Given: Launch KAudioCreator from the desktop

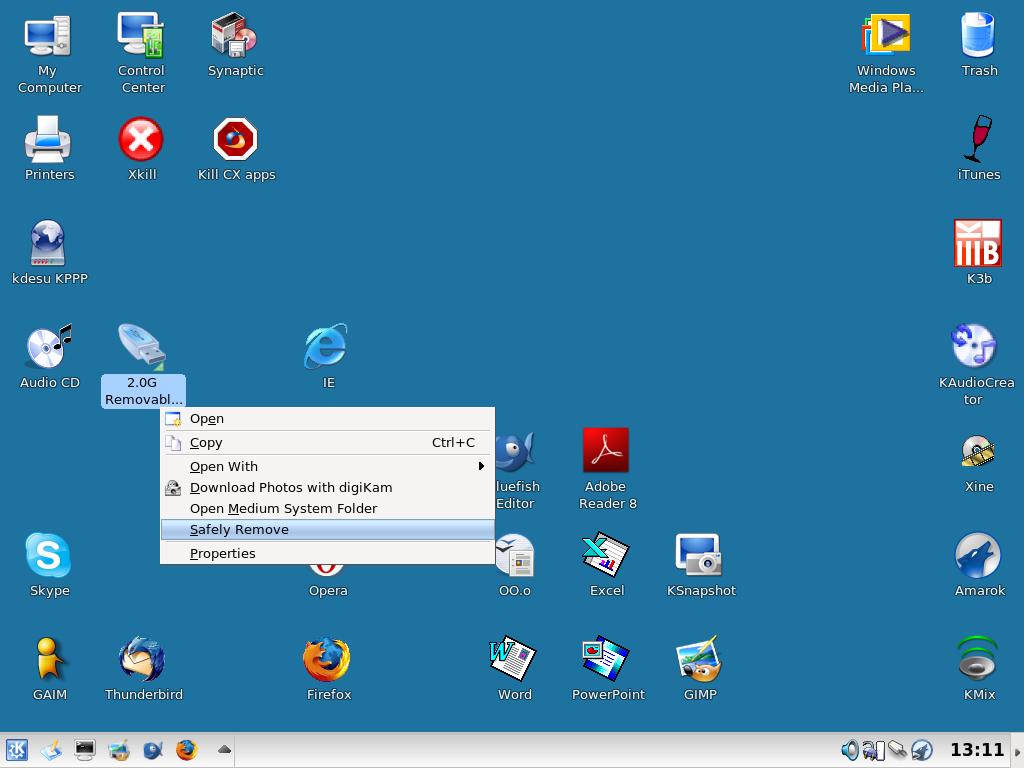Looking at the screenshot, I should 974,346.
